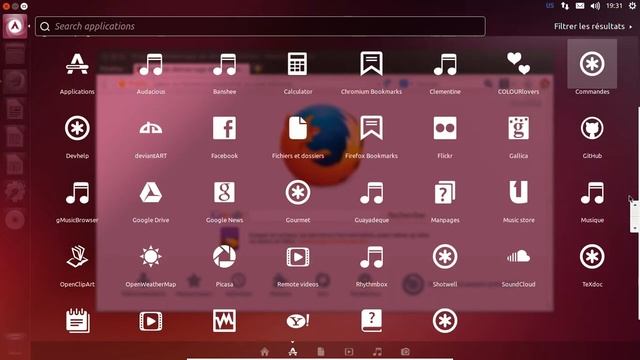Open the GitHub scope
This screenshot has height=360, width=640.
click(592, 128)
